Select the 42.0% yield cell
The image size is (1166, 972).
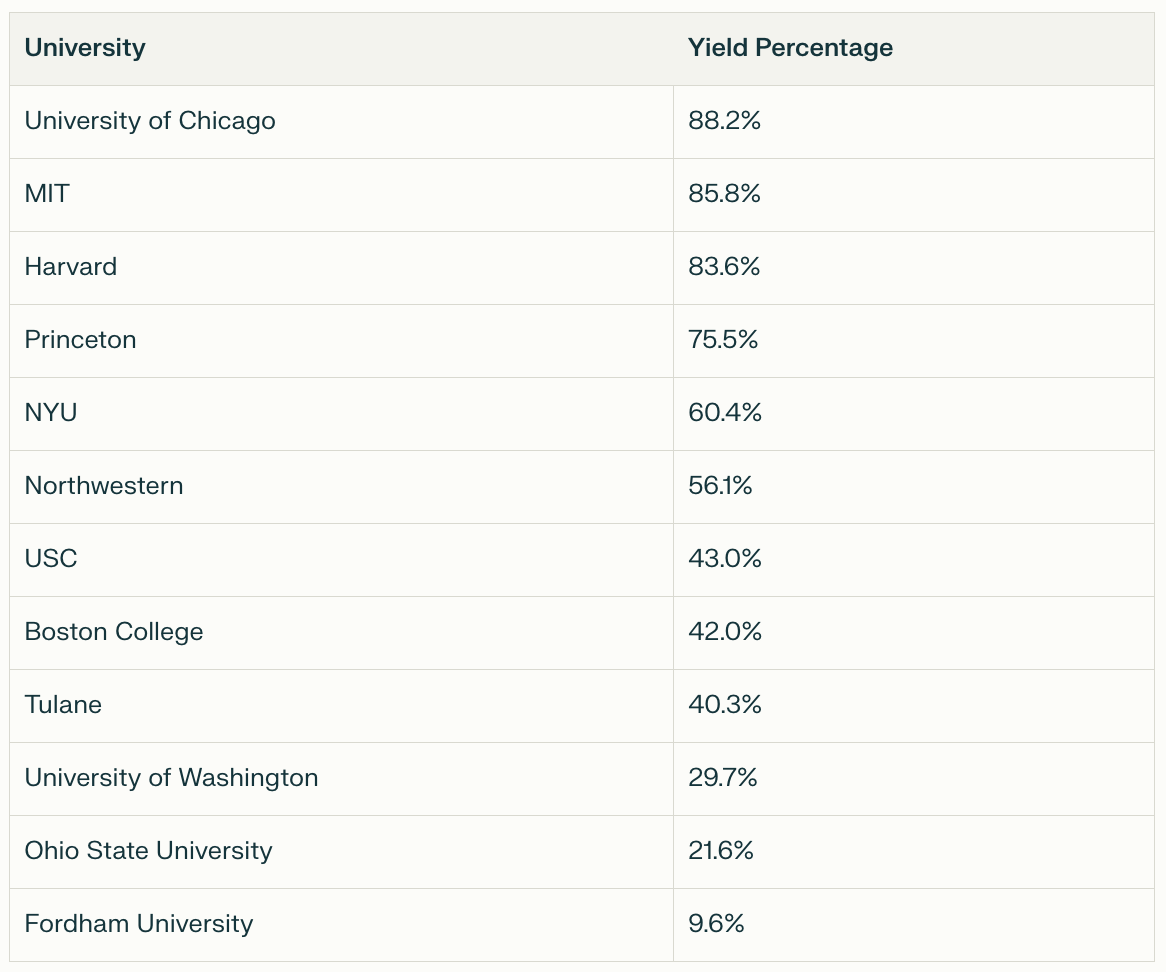click(x=725, y=632)
